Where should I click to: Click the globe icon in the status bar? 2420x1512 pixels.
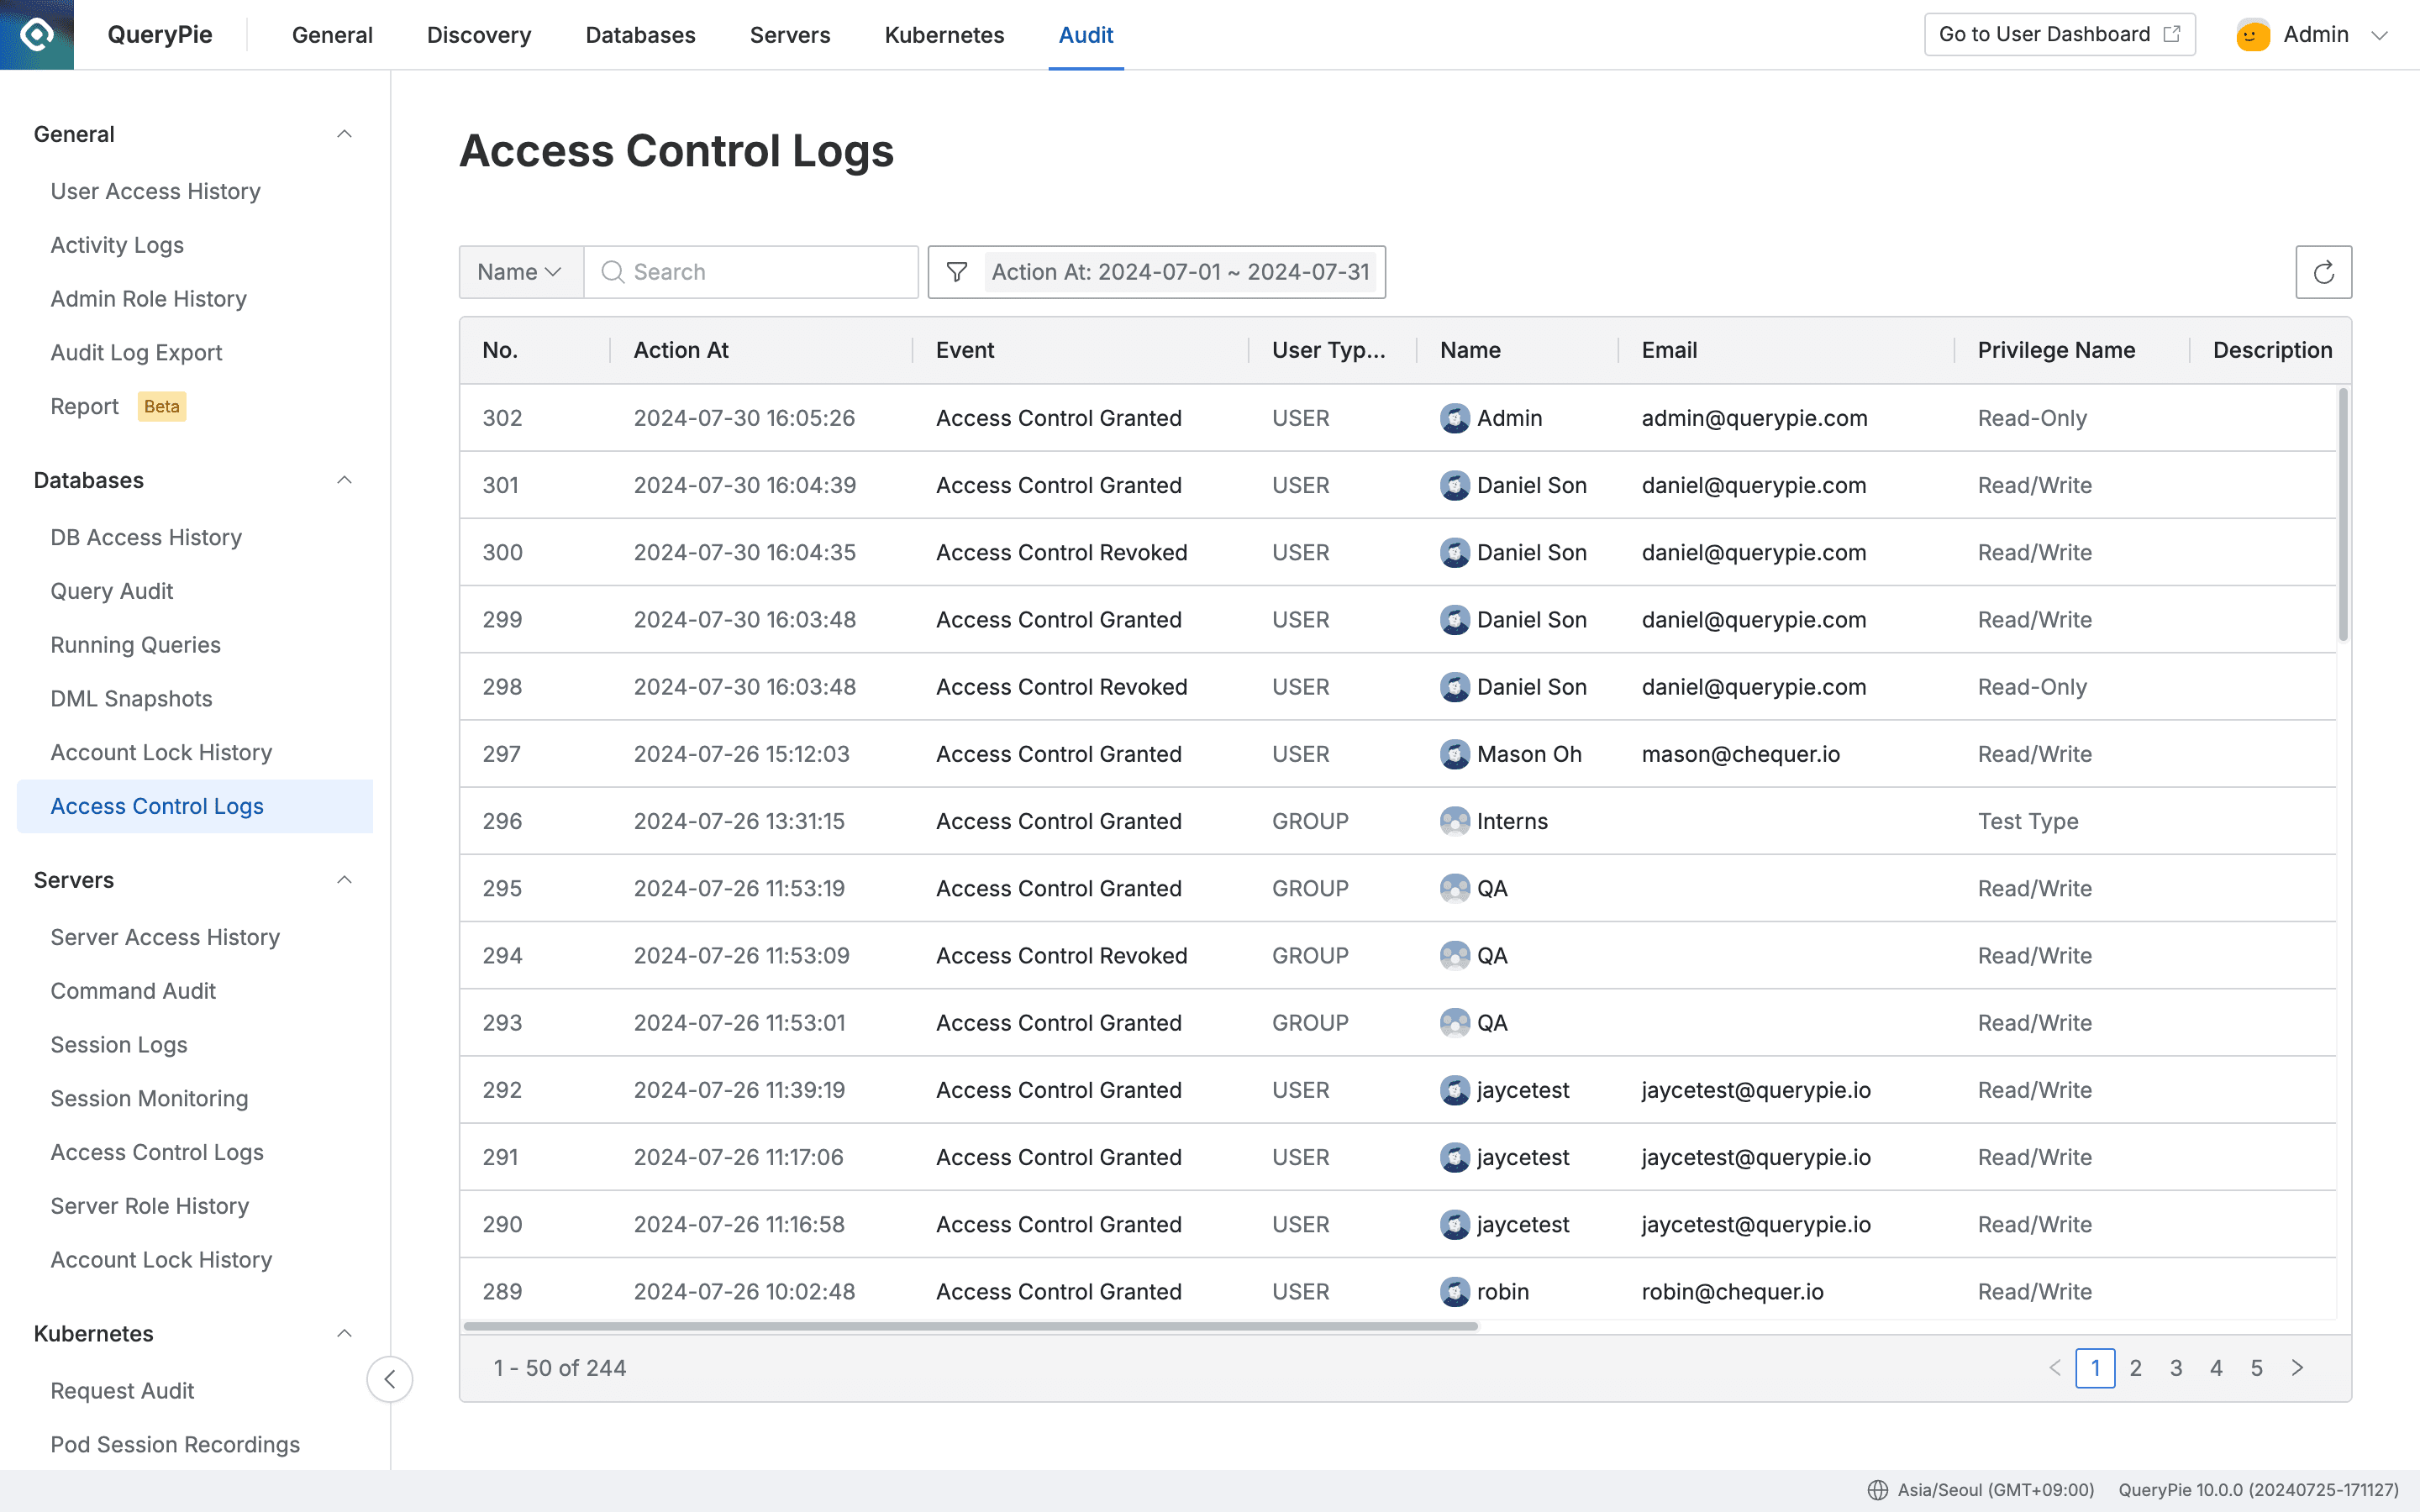pos(1880,1489)
